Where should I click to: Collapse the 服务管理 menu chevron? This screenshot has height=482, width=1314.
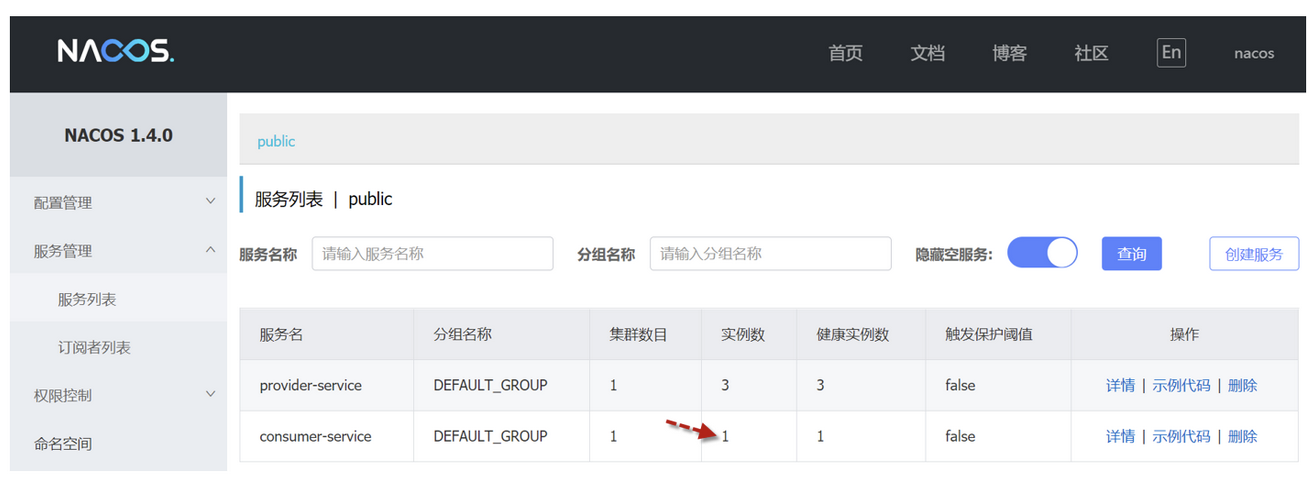(210, 251)
